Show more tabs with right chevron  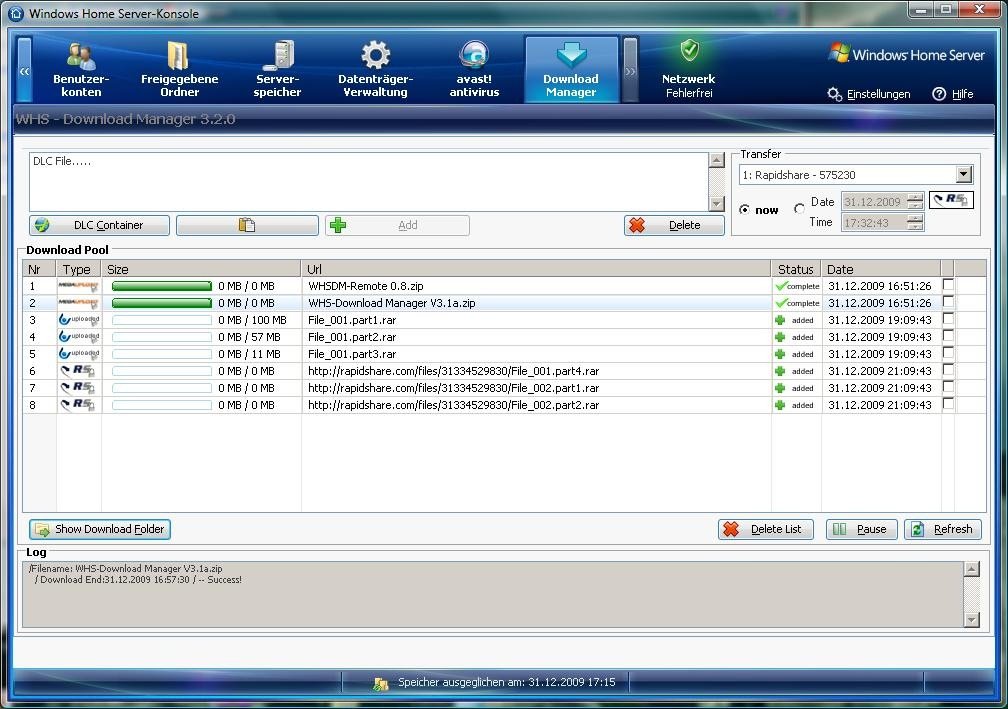[x=630, y=70]
